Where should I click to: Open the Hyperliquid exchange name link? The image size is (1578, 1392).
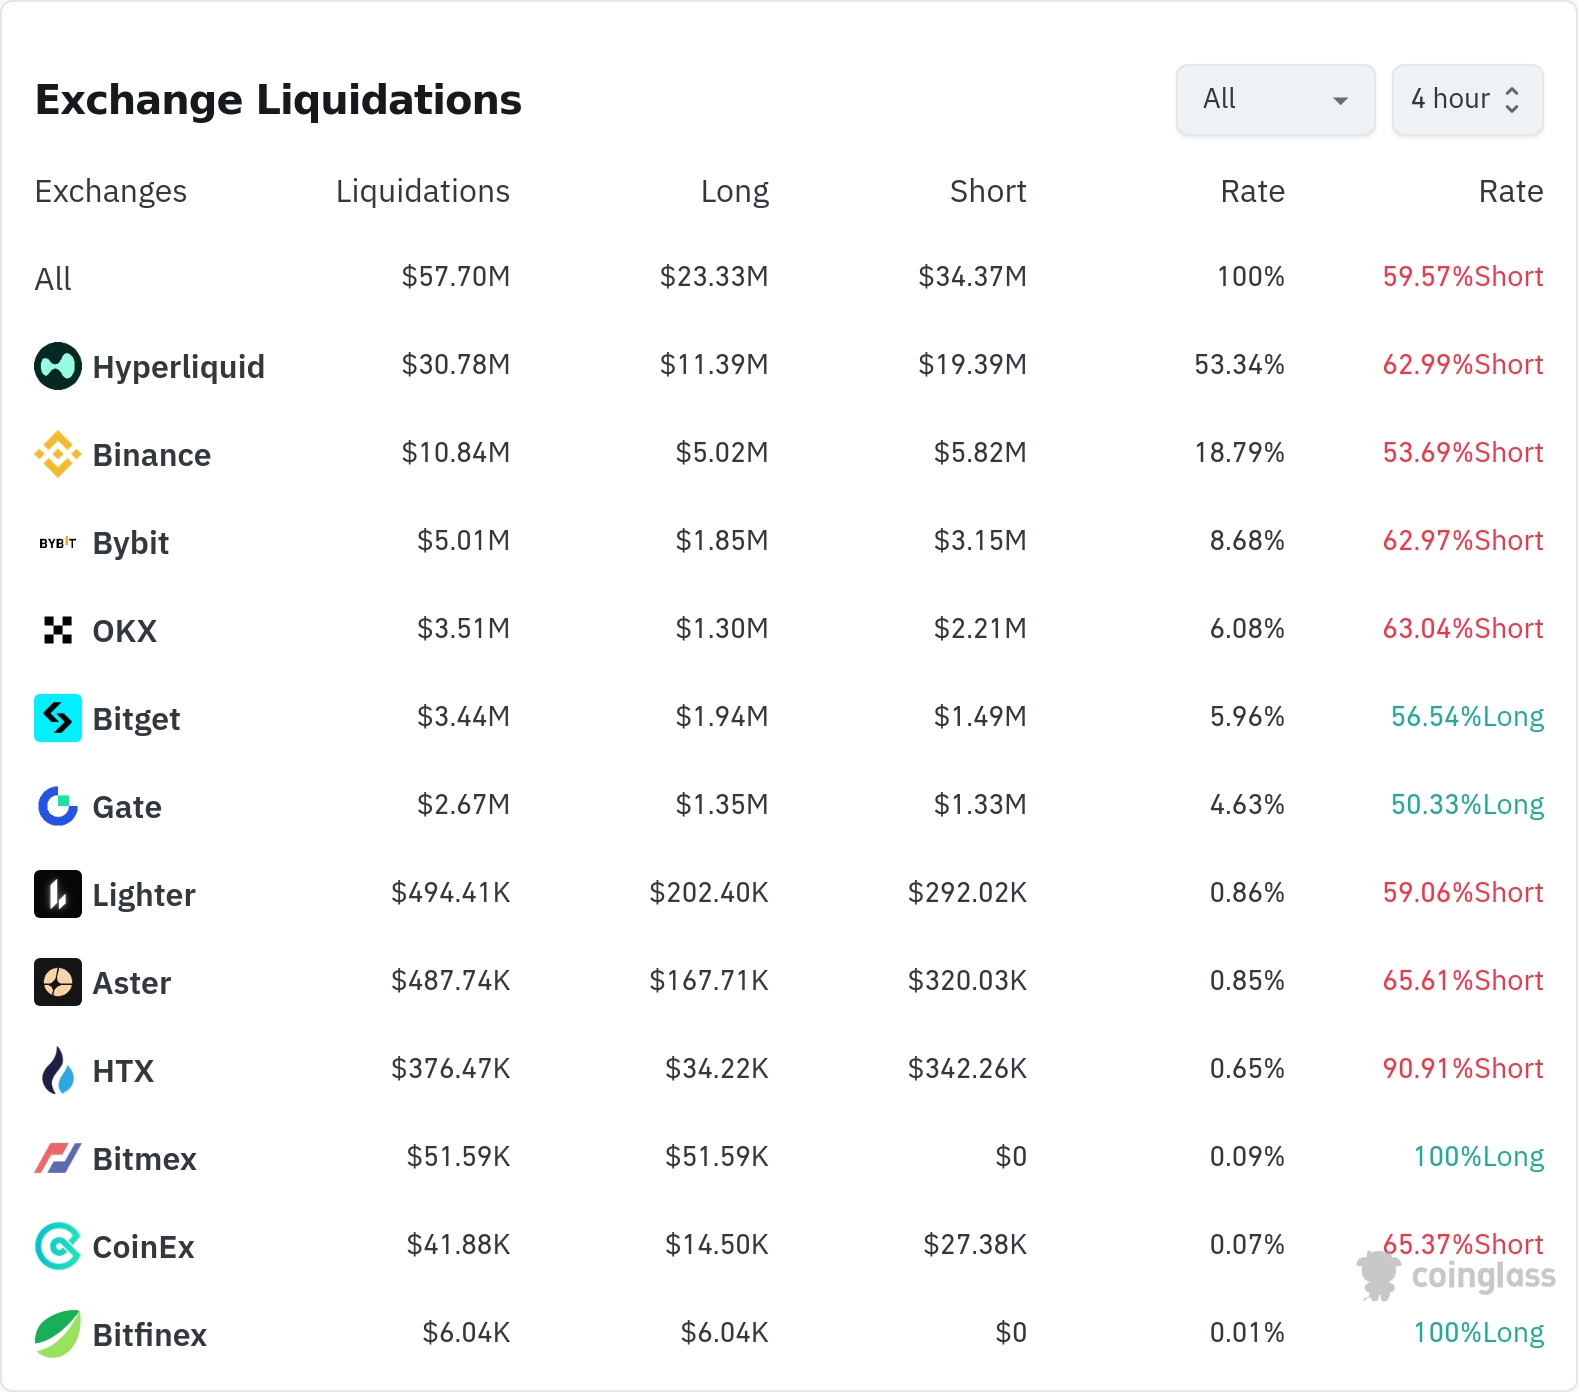(x=178, y=367)
